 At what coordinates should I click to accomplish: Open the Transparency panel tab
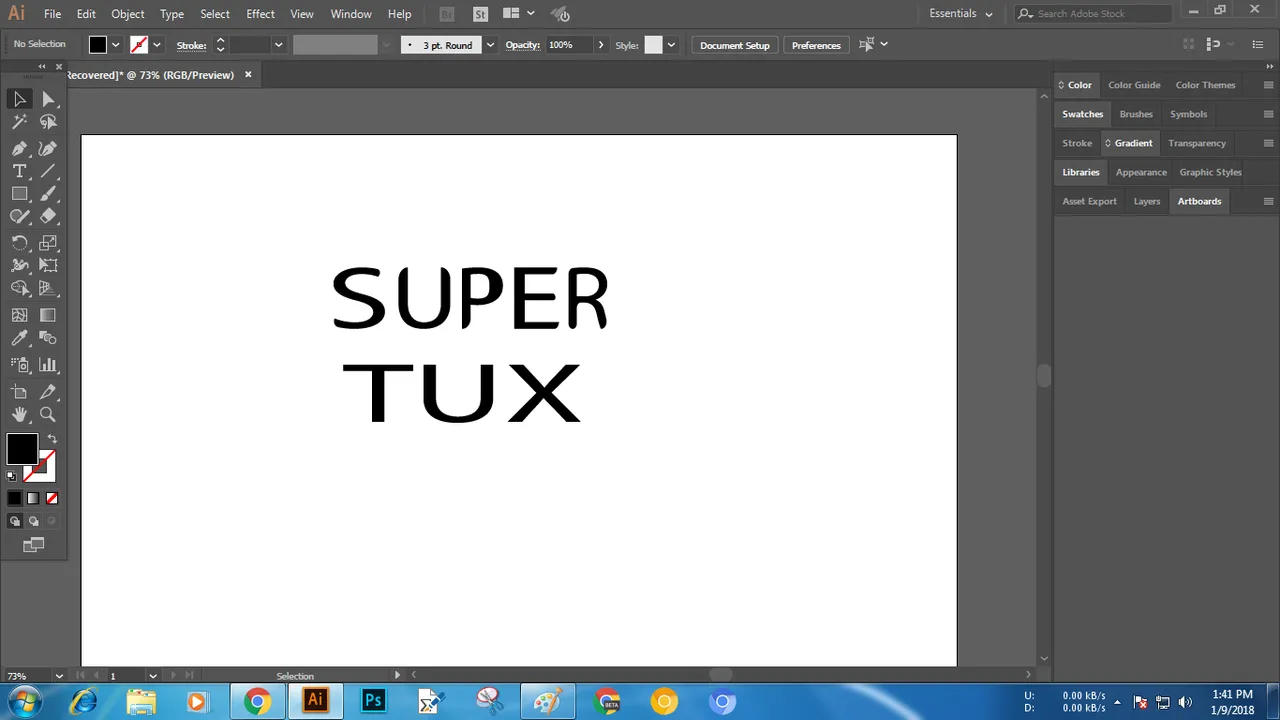1196,143
